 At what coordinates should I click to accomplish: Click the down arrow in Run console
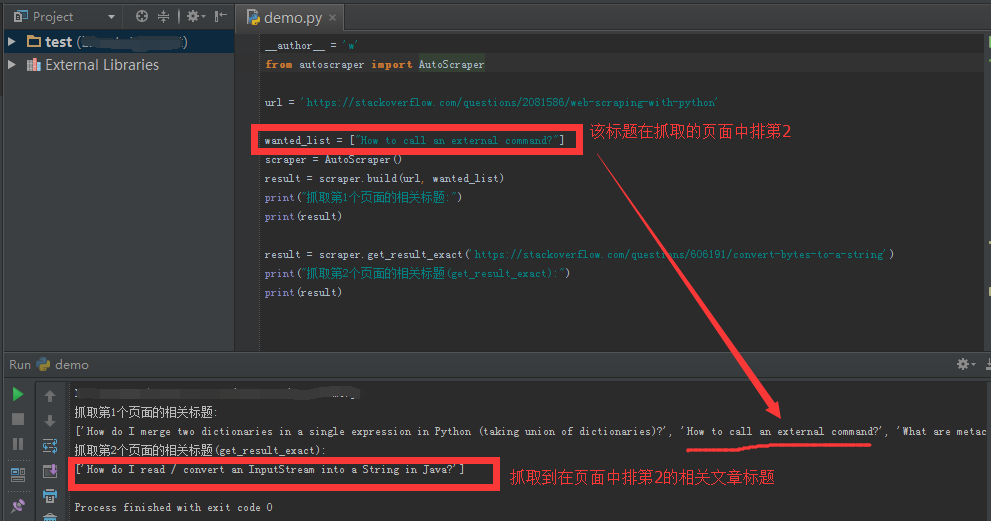pos(50,421)
